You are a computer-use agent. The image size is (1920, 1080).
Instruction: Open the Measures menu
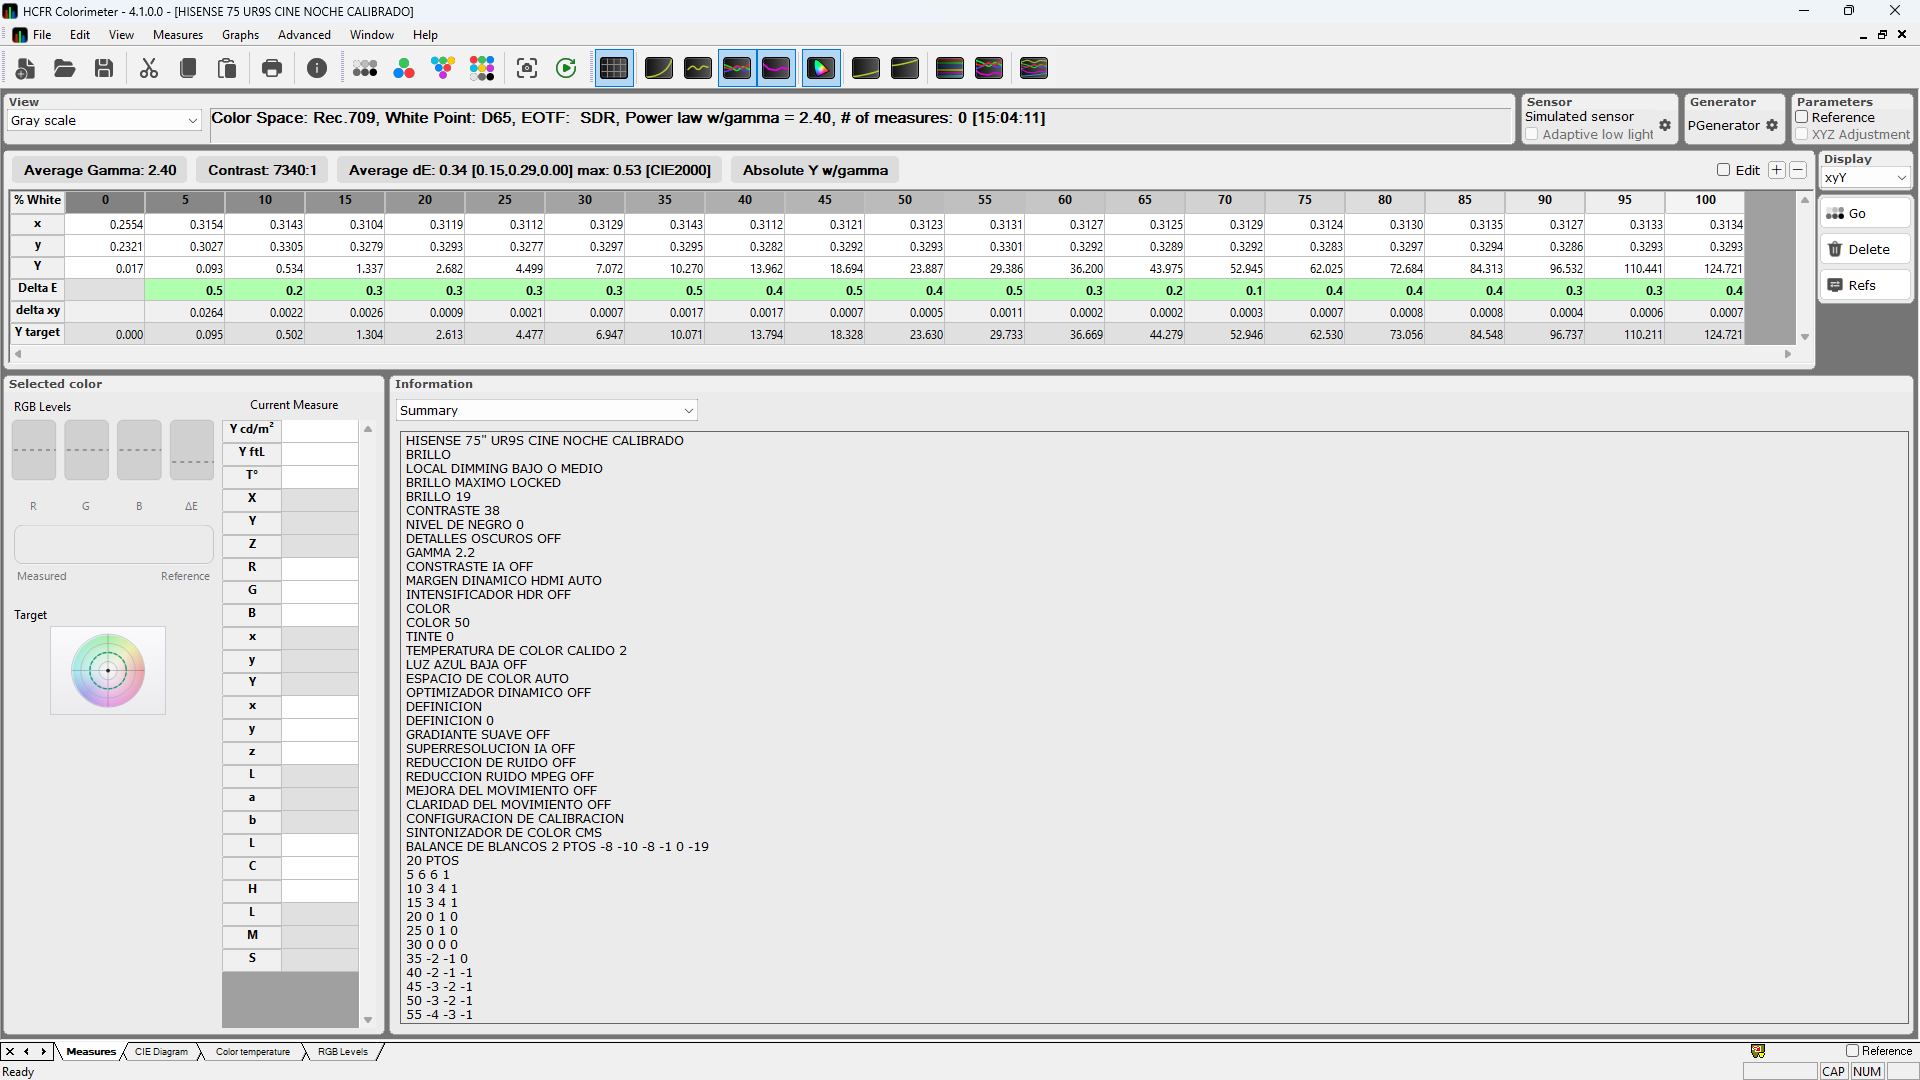pyautogui.click(x=178, y=34)
